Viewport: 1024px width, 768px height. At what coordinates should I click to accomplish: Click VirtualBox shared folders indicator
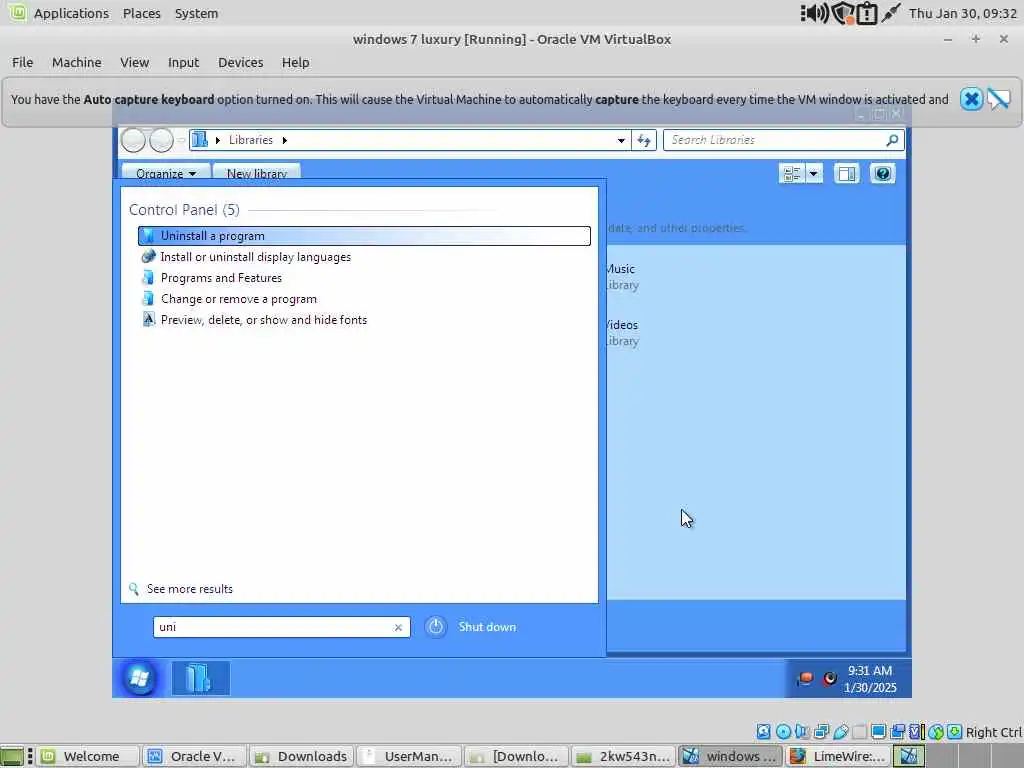[859, 732]
